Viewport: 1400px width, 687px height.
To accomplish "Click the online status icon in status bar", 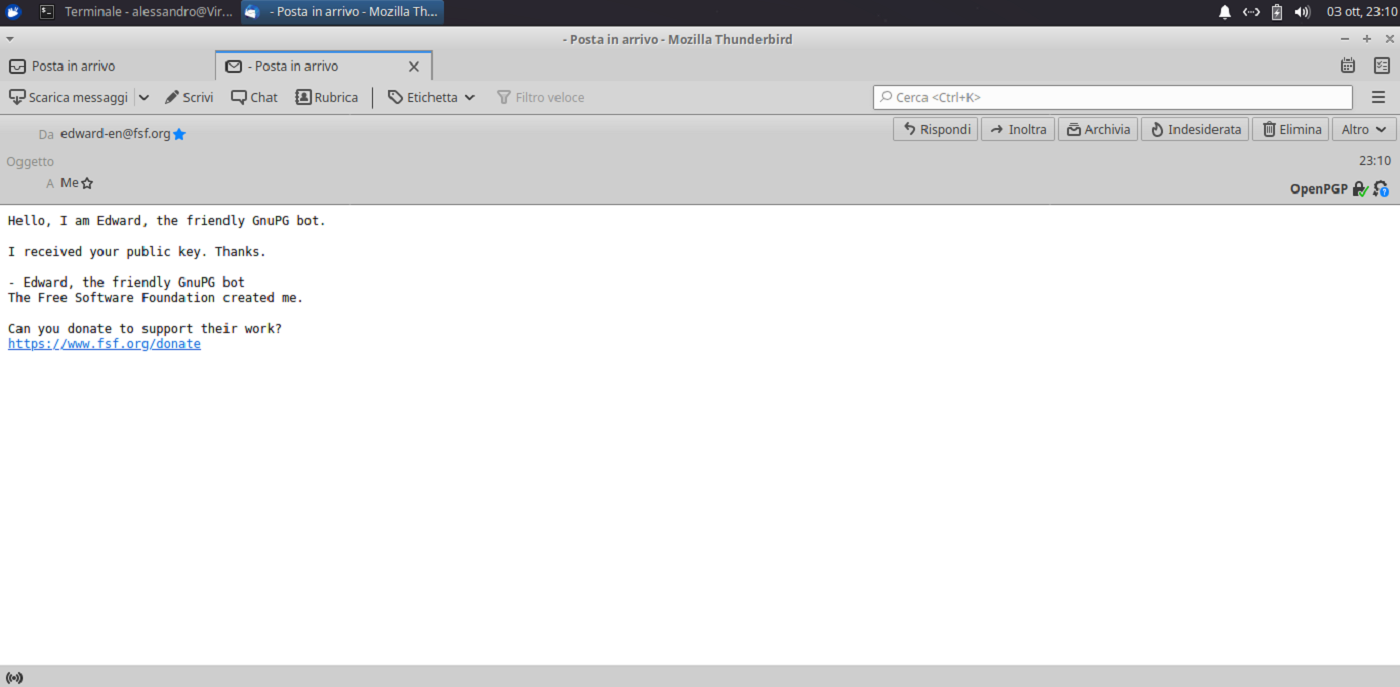I will click(14, 677).
